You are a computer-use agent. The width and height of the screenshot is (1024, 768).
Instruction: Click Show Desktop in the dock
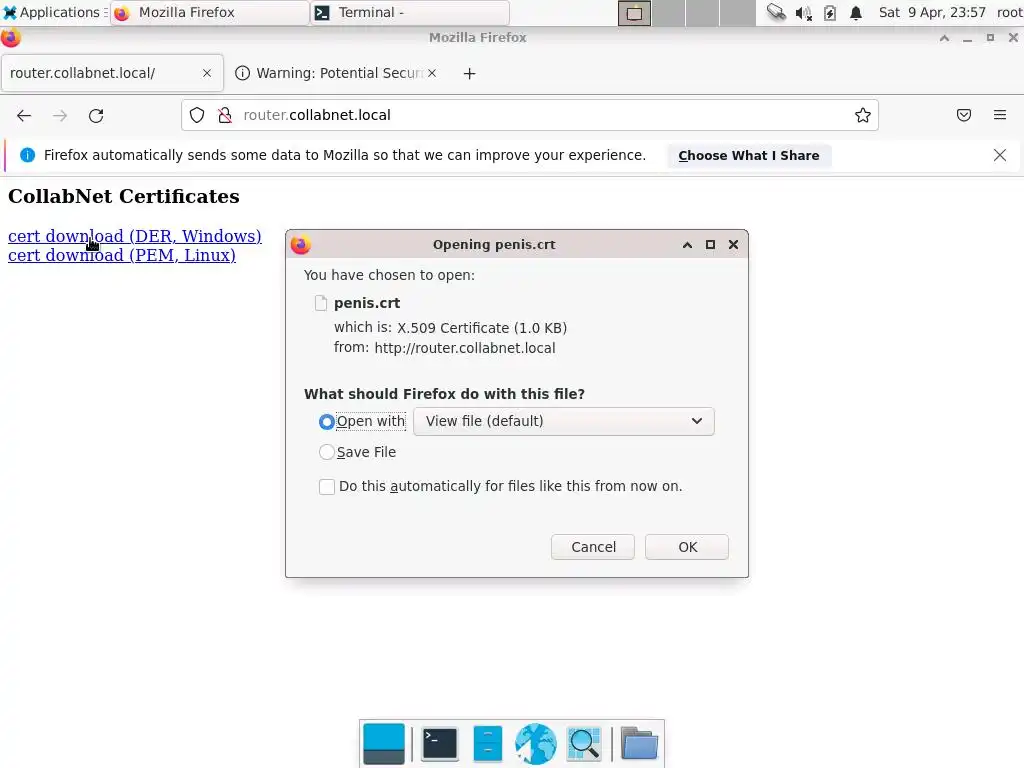point(384,744)
